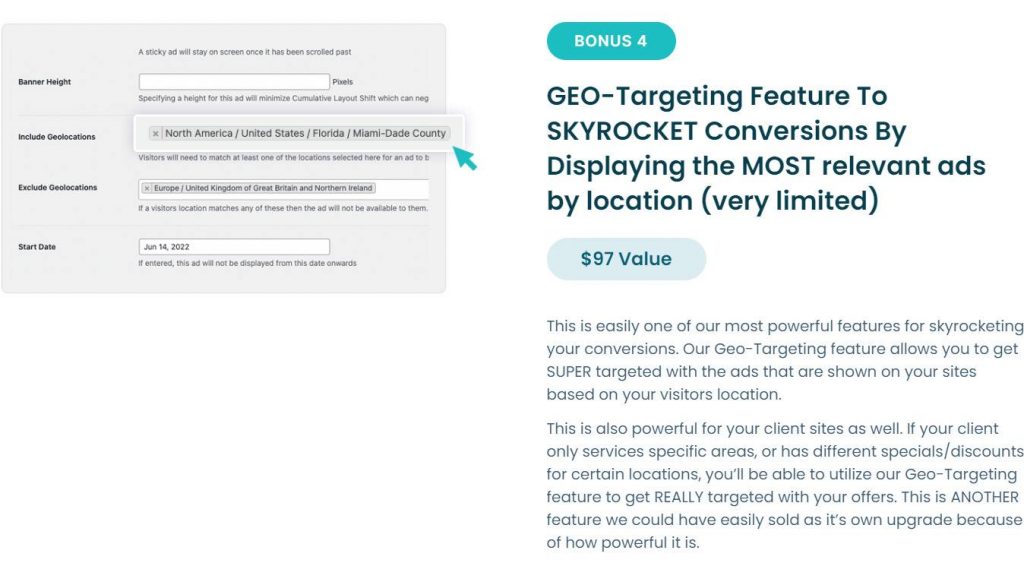This screenshot has height=563, width=1024.
Task: Remove the United Kingdom exclusion tag
Action: [147, 188]
